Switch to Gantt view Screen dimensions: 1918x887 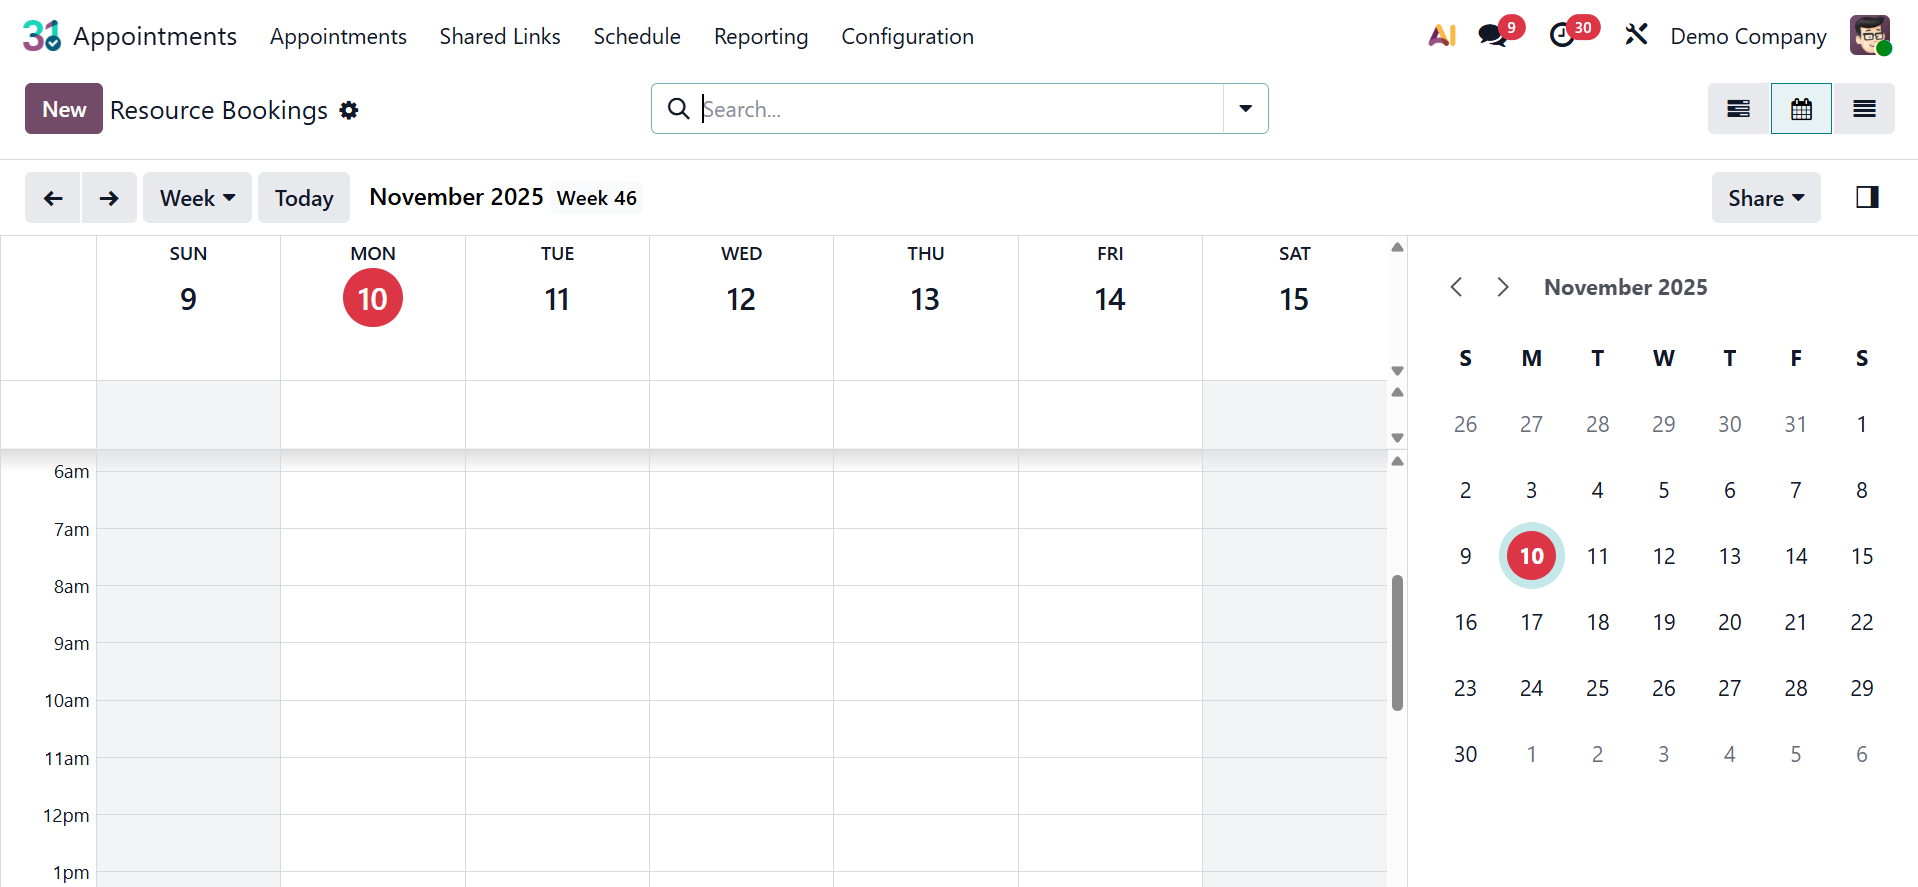point(1739,109)
